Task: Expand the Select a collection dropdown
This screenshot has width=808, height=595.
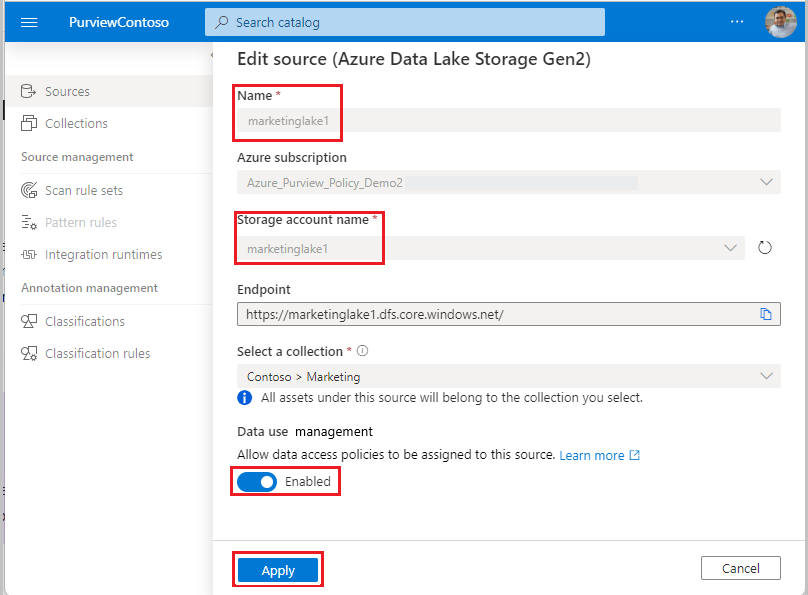Action: [x=766, y=376]
